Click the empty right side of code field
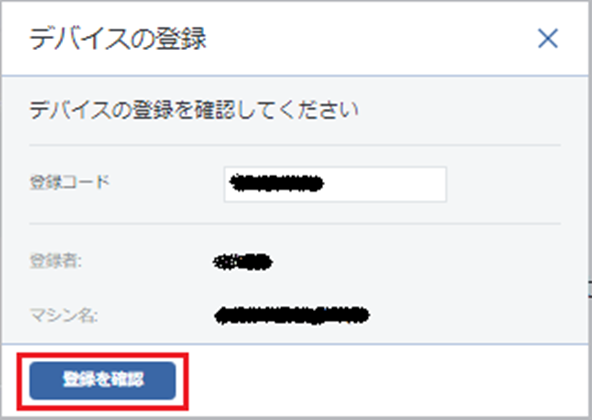Image resolution: width=592 pixels, height=420 pixels. pos(385,184)
